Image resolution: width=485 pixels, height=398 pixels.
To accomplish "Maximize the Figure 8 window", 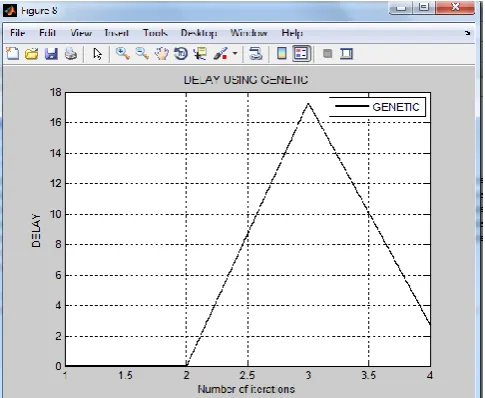I will coord(423,7).
